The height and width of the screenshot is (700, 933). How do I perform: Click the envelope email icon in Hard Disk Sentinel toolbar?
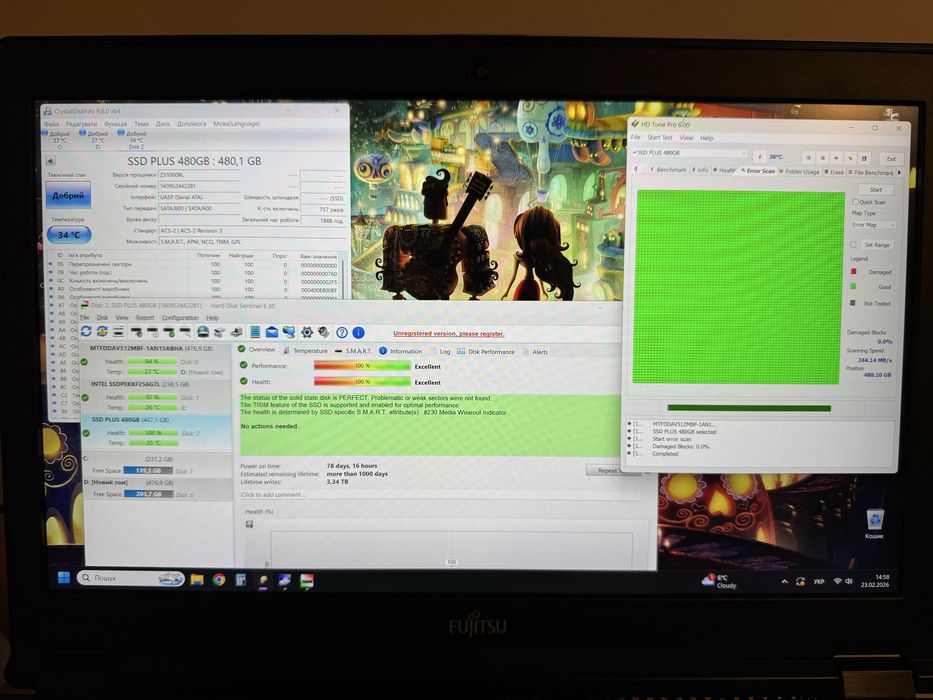[x=271, y=332]
